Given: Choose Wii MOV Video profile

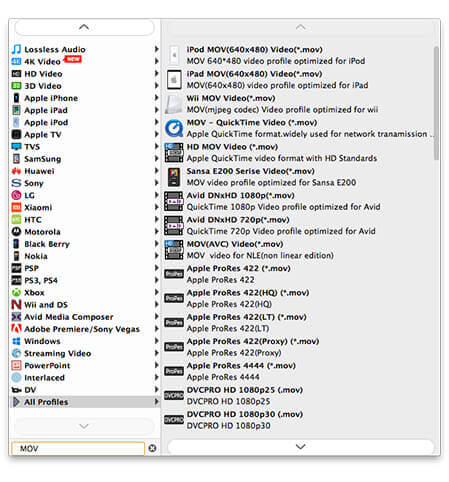Looking at the screenshot, I should (x=298, y=104).
